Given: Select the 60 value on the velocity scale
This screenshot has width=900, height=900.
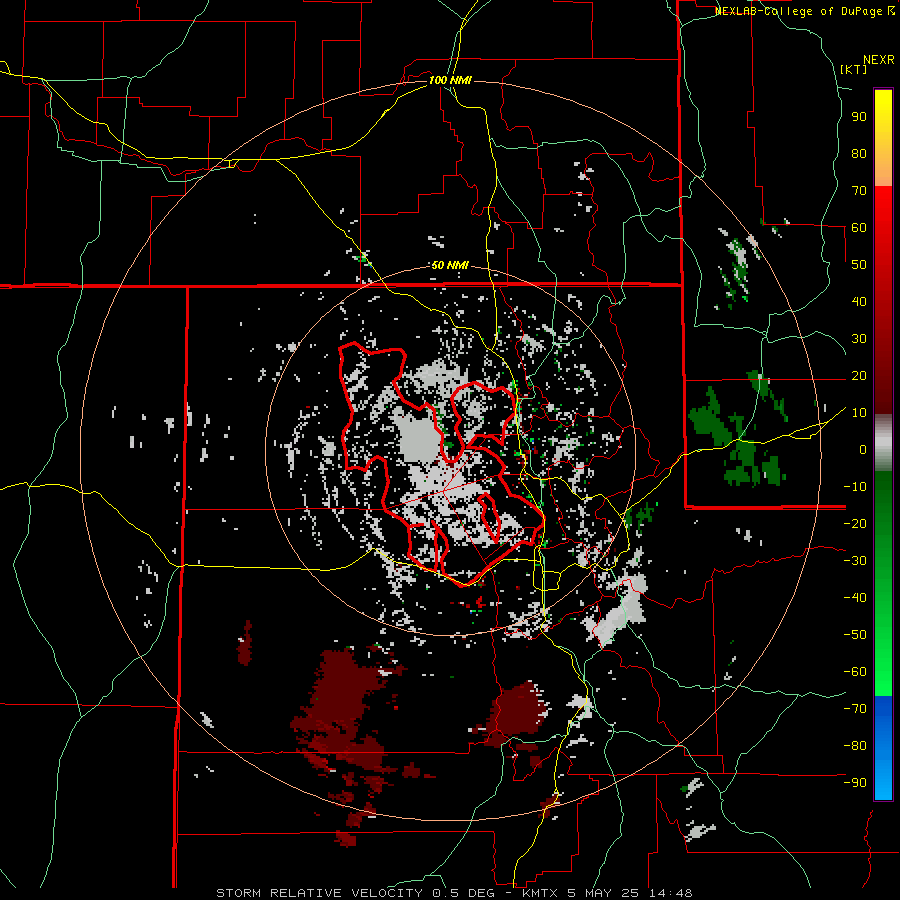Looking at the screenshot, I should [859, 228].
